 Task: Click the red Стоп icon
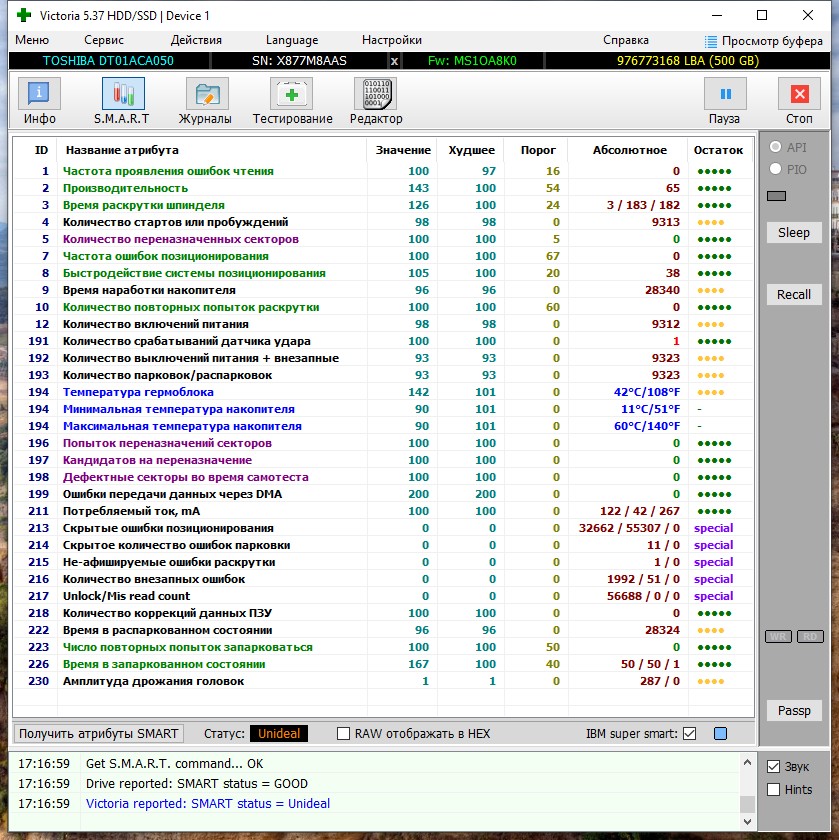[x=799, y=94]
